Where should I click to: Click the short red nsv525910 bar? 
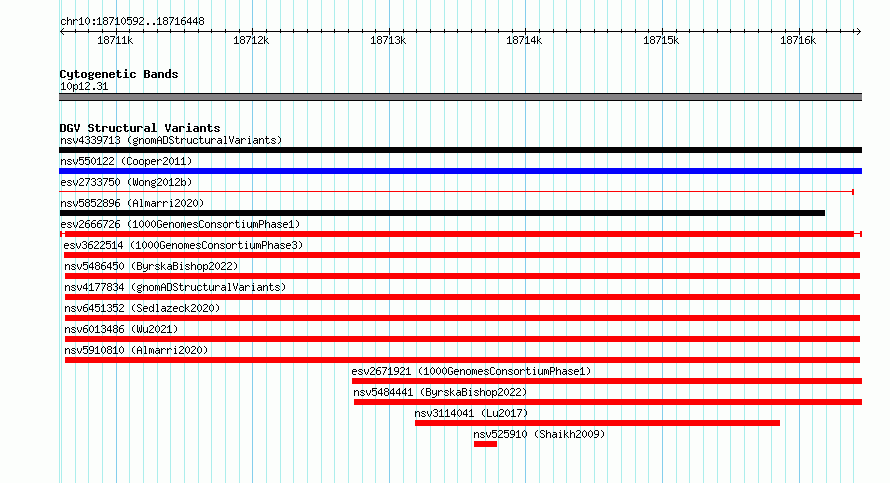[485, 444]
